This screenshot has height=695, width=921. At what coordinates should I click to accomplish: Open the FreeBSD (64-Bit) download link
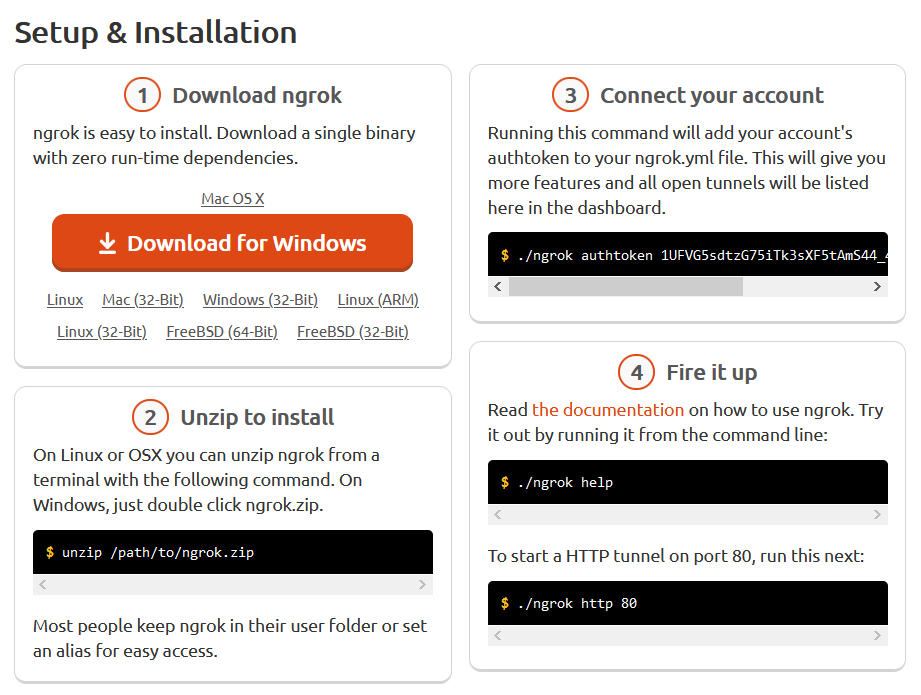pyautogui.click(x=221, y=331)
